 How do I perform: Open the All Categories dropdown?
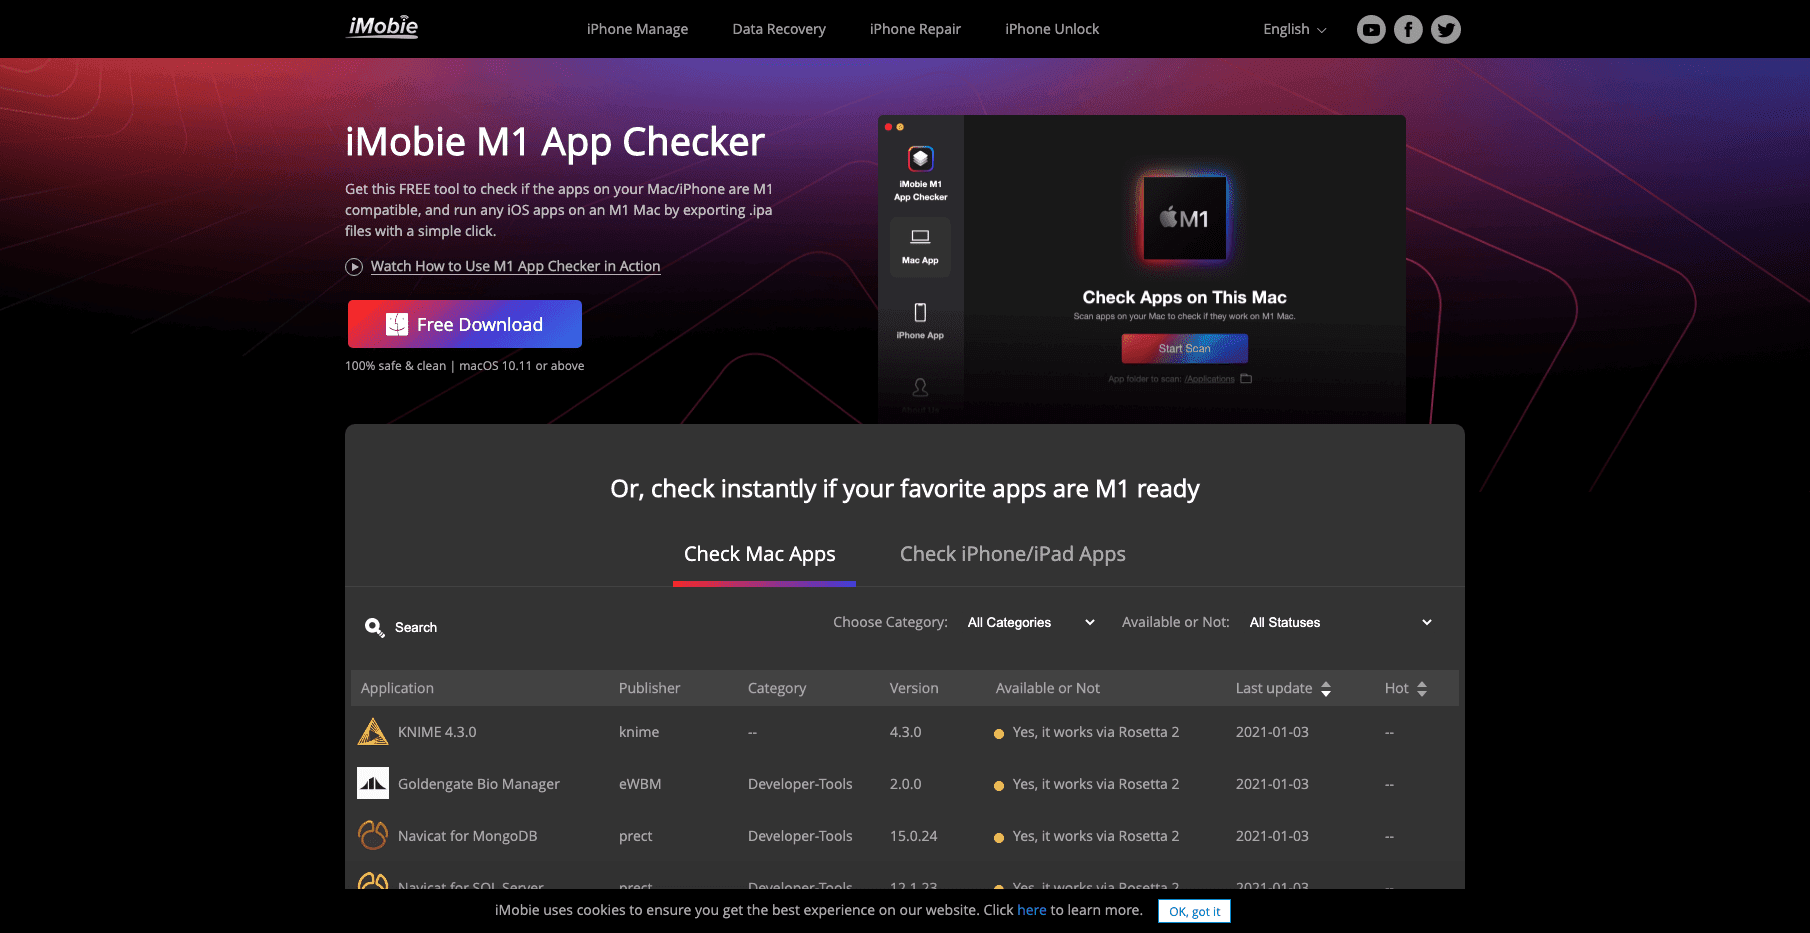(1031, 623)
